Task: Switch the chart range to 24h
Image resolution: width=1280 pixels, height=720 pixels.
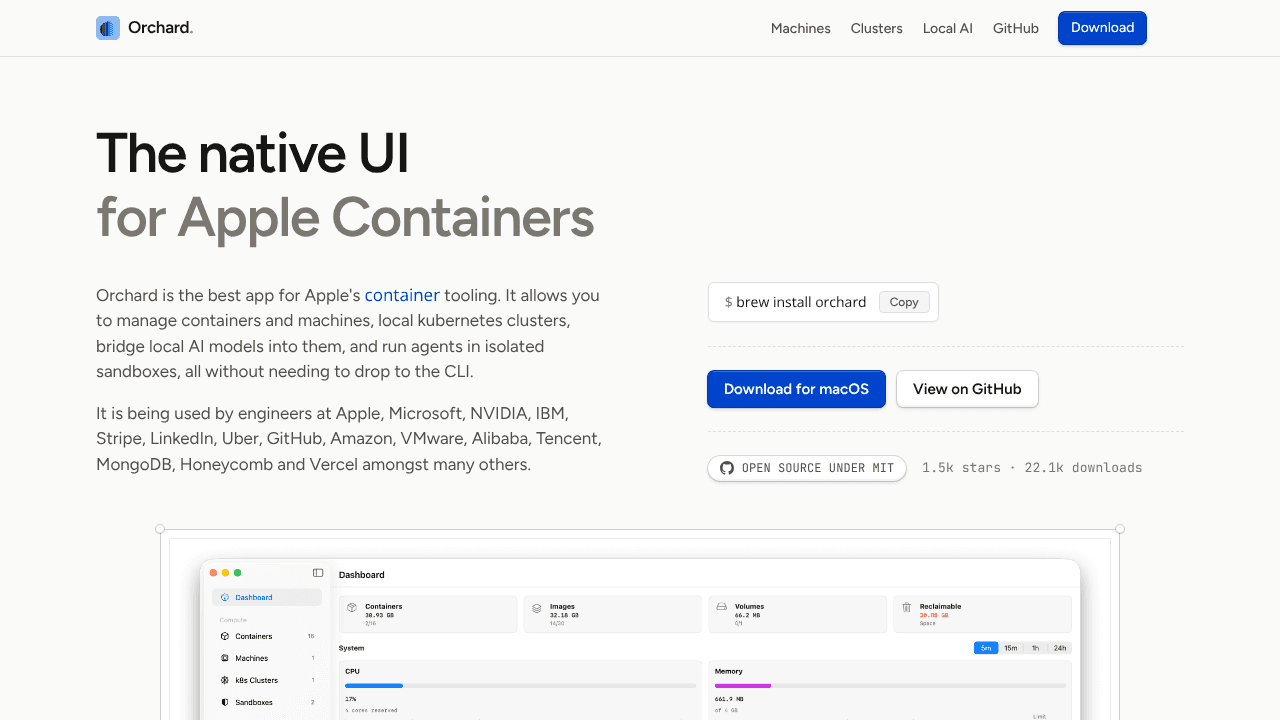Action: pos(1060,648)
